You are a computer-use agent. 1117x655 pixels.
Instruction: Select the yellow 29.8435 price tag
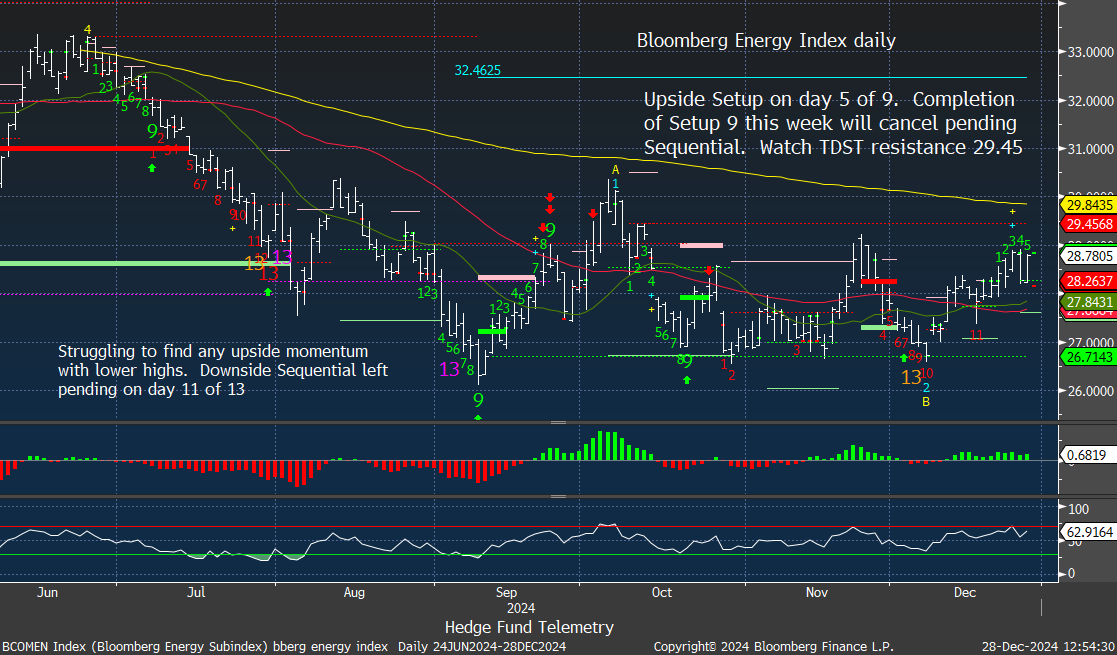1089,205
